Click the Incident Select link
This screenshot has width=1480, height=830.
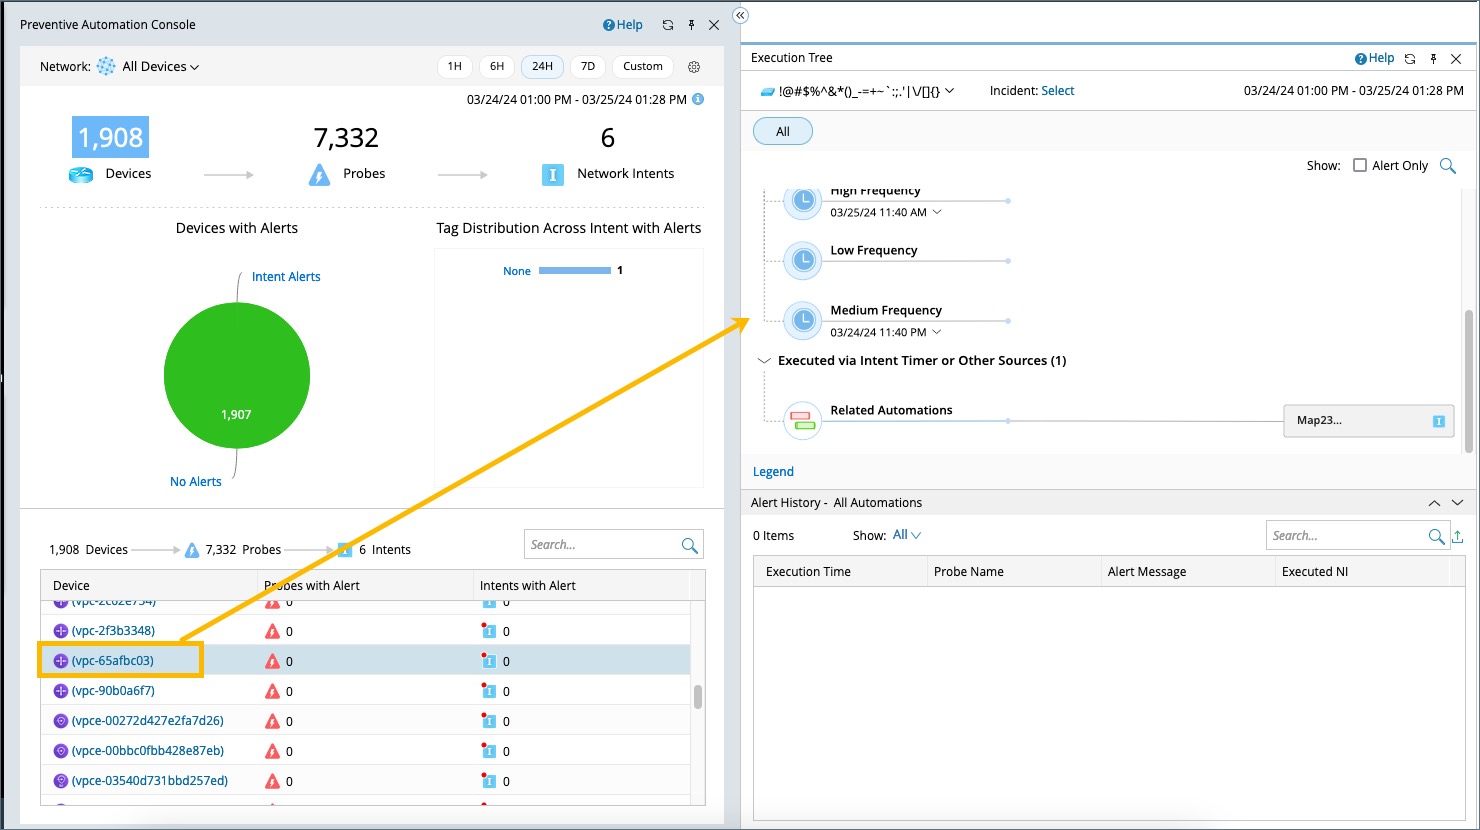[1057, 91]
